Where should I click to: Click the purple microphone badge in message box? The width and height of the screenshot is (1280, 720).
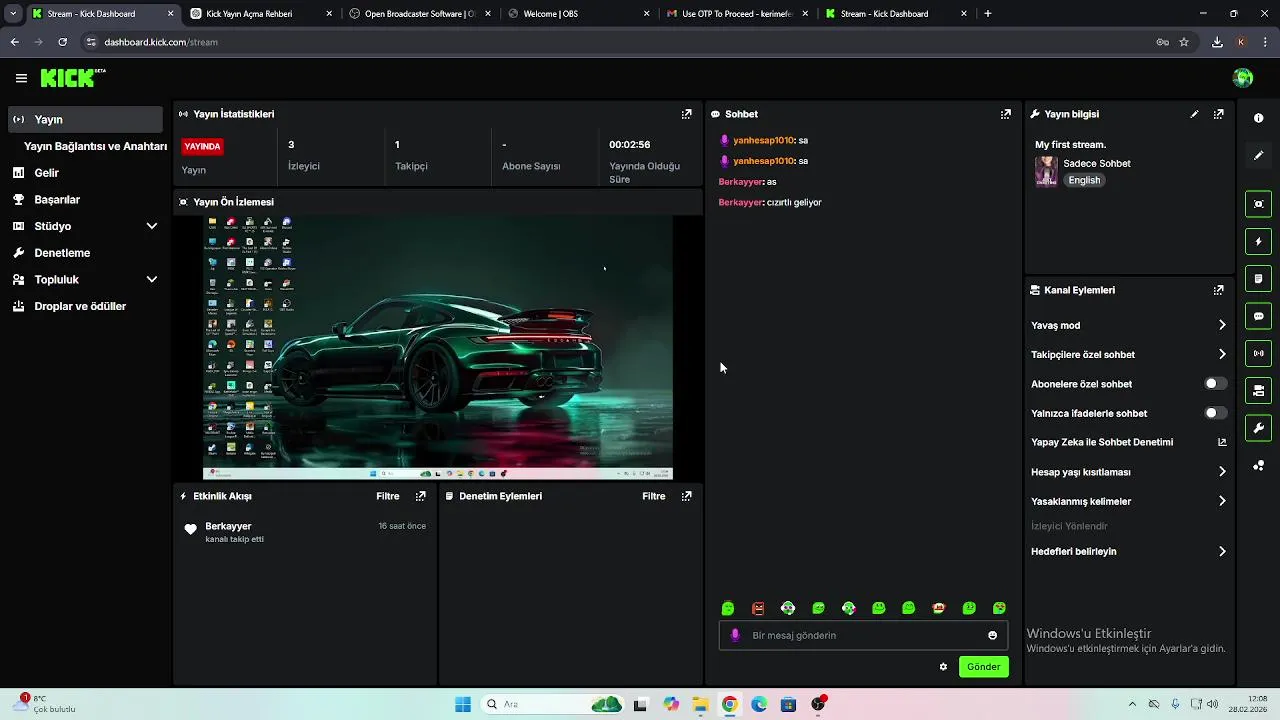[735, 635]
